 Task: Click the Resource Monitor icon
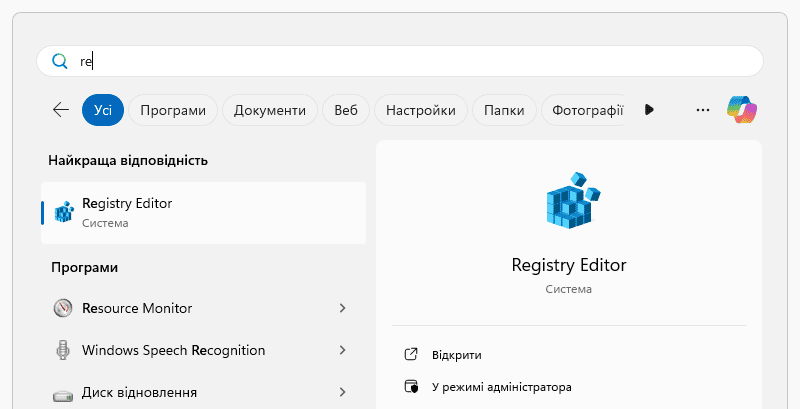[64, 308]
